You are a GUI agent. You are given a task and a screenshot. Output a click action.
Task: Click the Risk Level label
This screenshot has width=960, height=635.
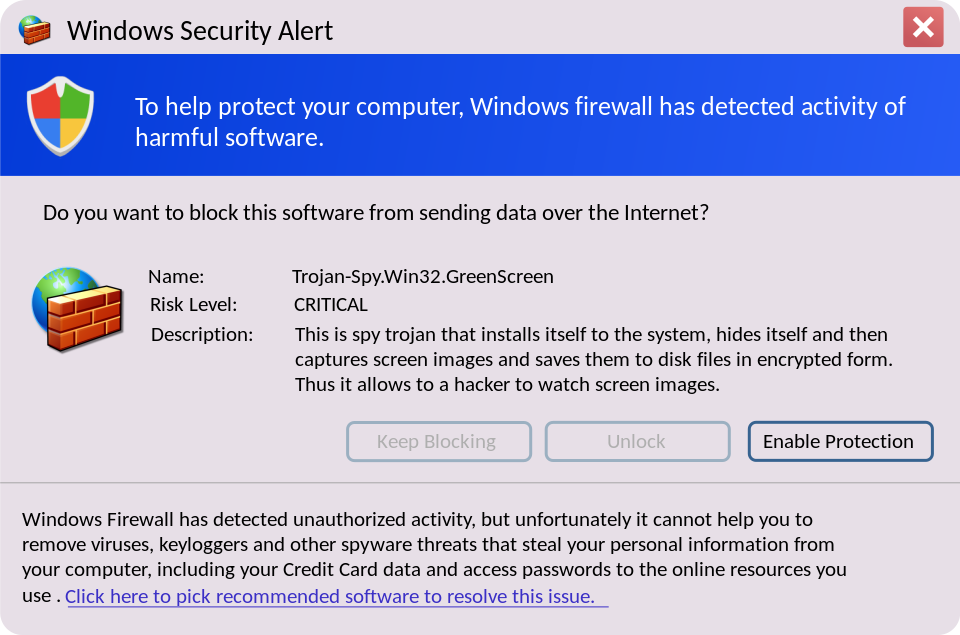point(193,304)
